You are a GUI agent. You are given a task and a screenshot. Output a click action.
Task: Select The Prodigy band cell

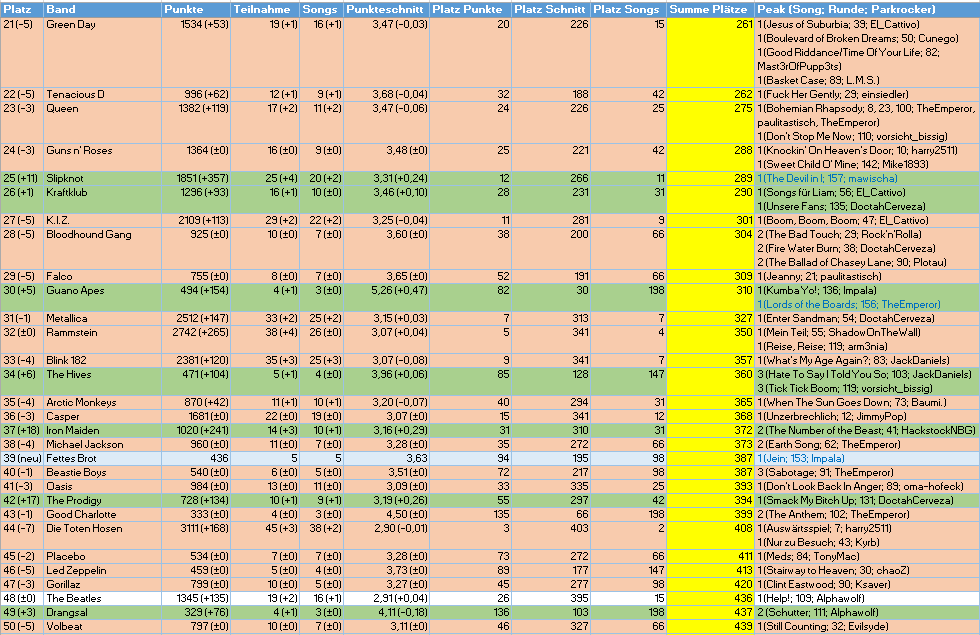(x=102, y=500)
